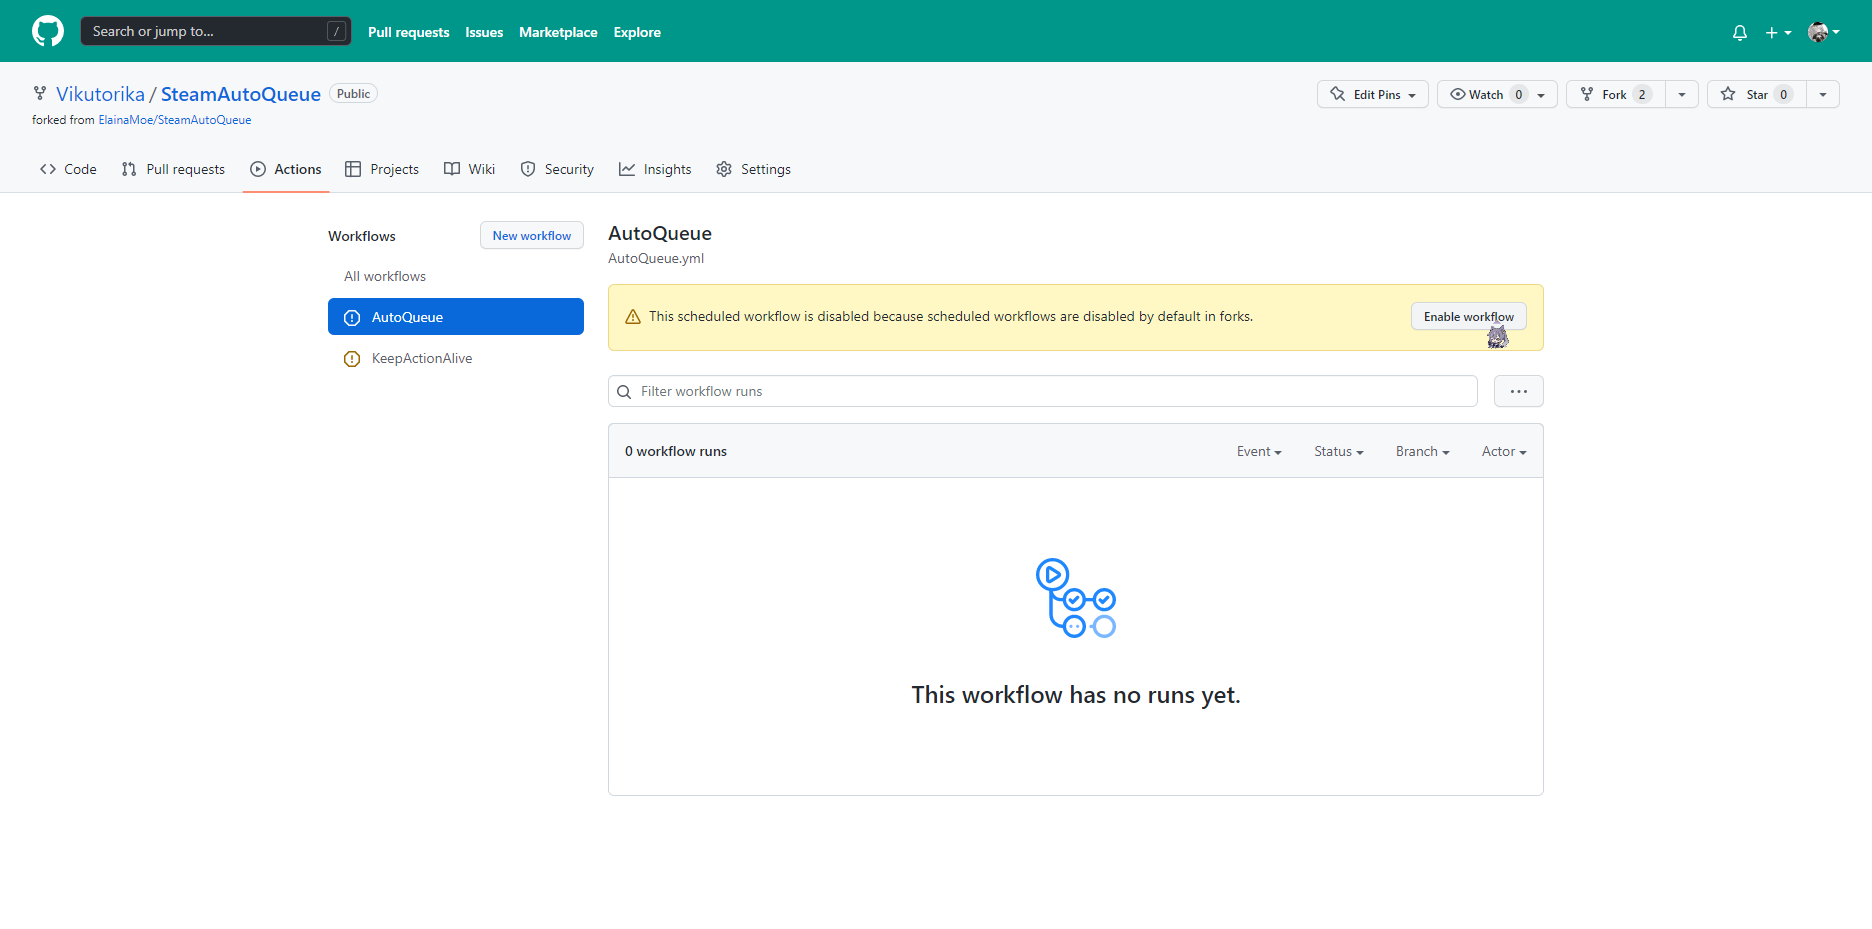Switch to the Code tab
Screen dimensions: 1872x929
(x=68, y=169)
